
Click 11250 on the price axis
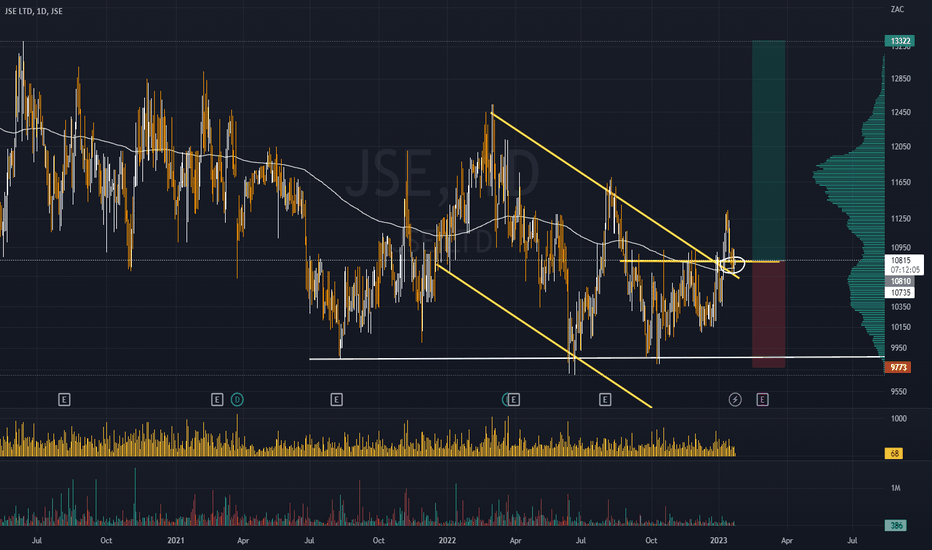point(900,219)
